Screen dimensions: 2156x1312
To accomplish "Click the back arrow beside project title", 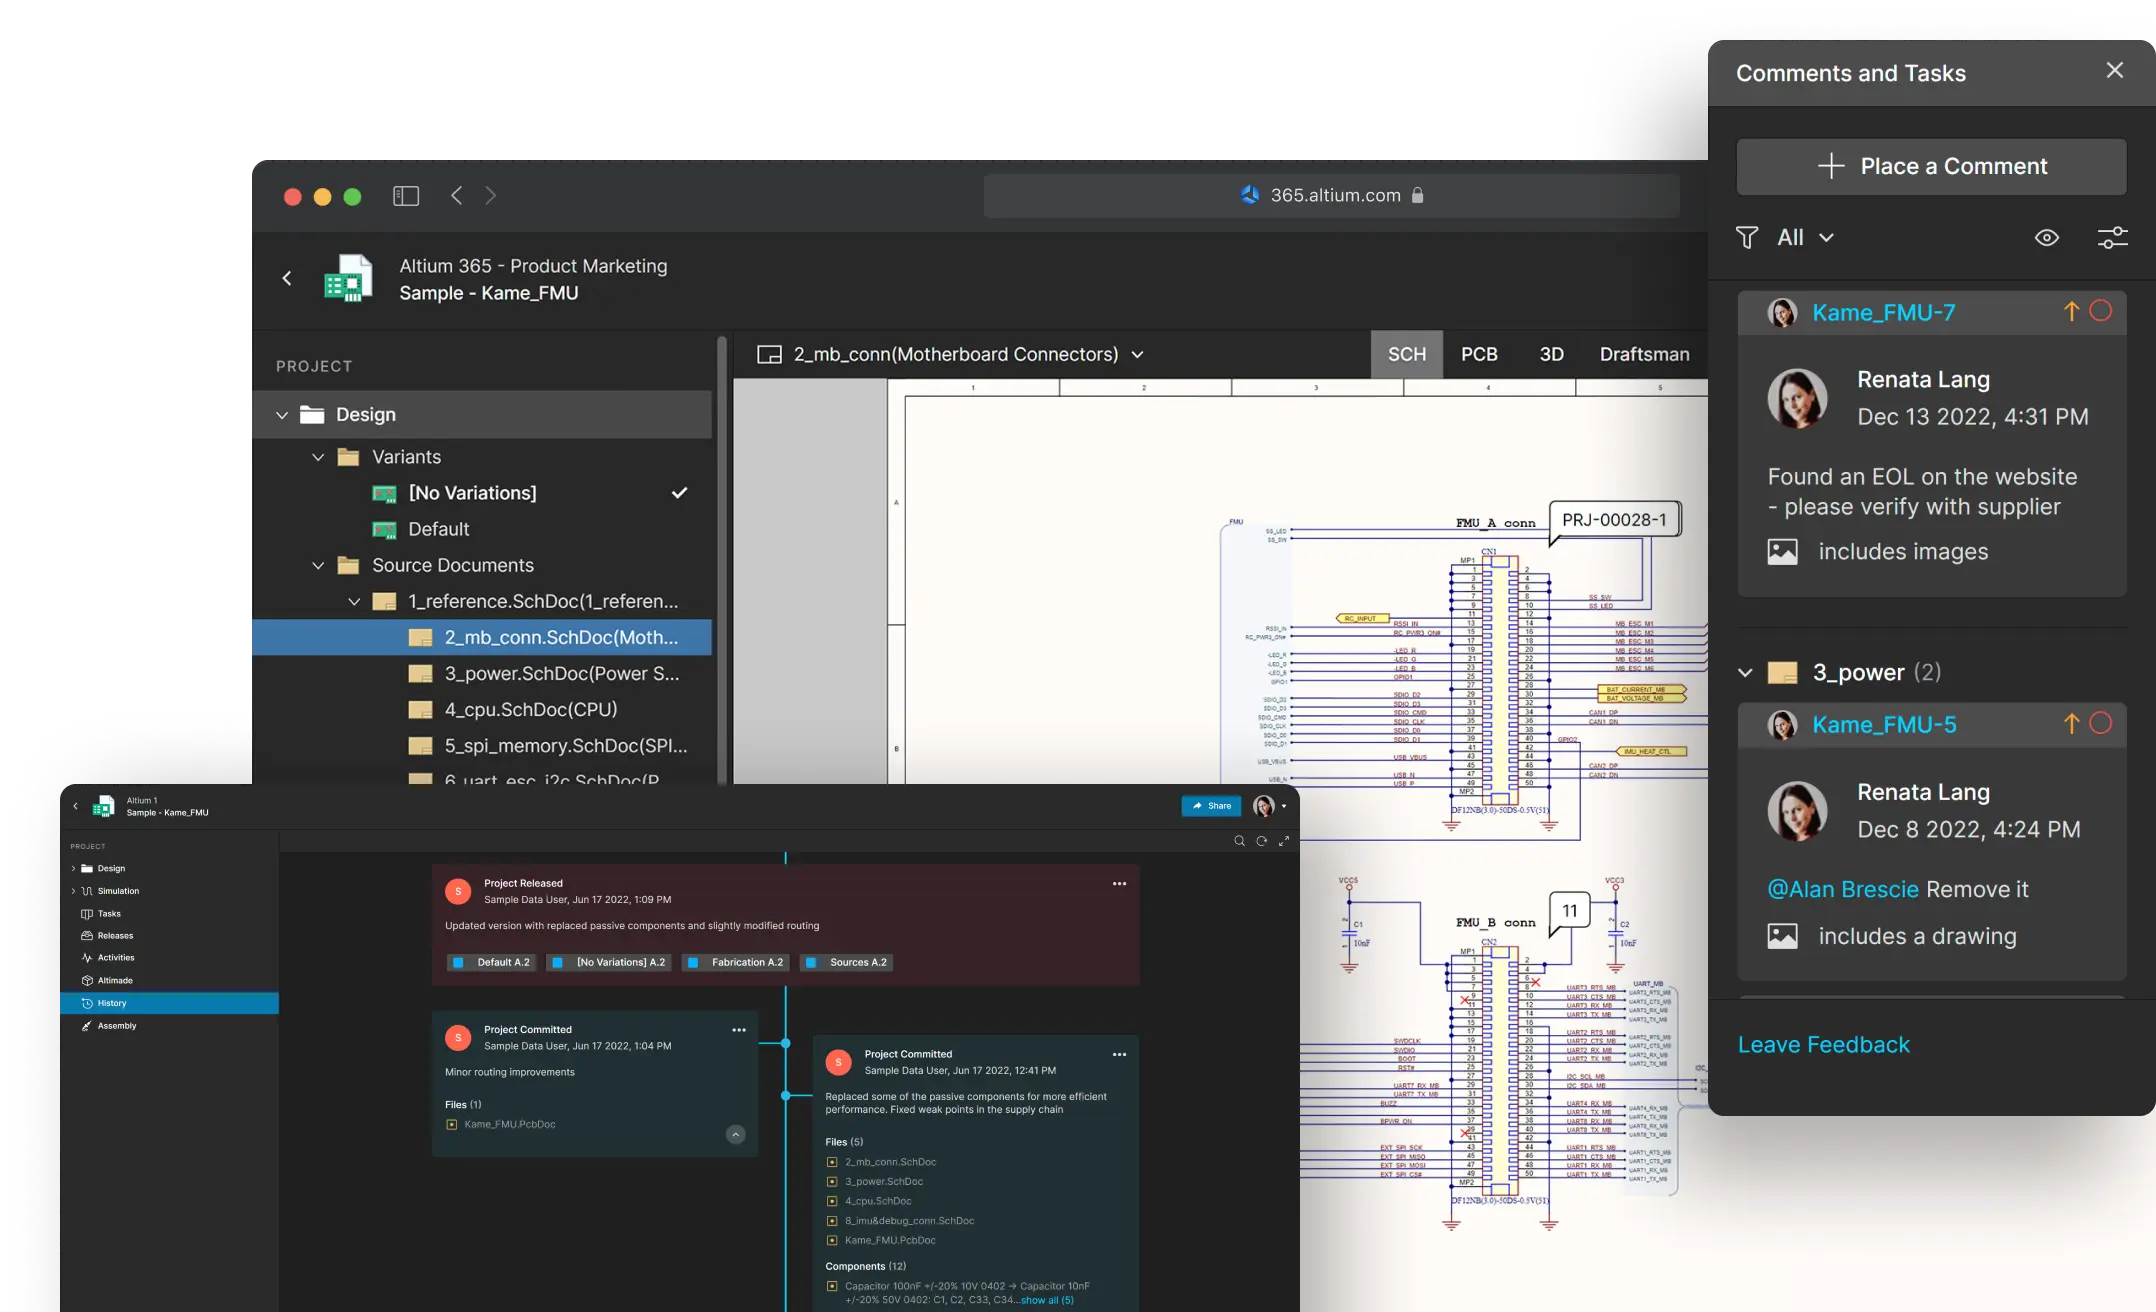I will pos(287,278).
